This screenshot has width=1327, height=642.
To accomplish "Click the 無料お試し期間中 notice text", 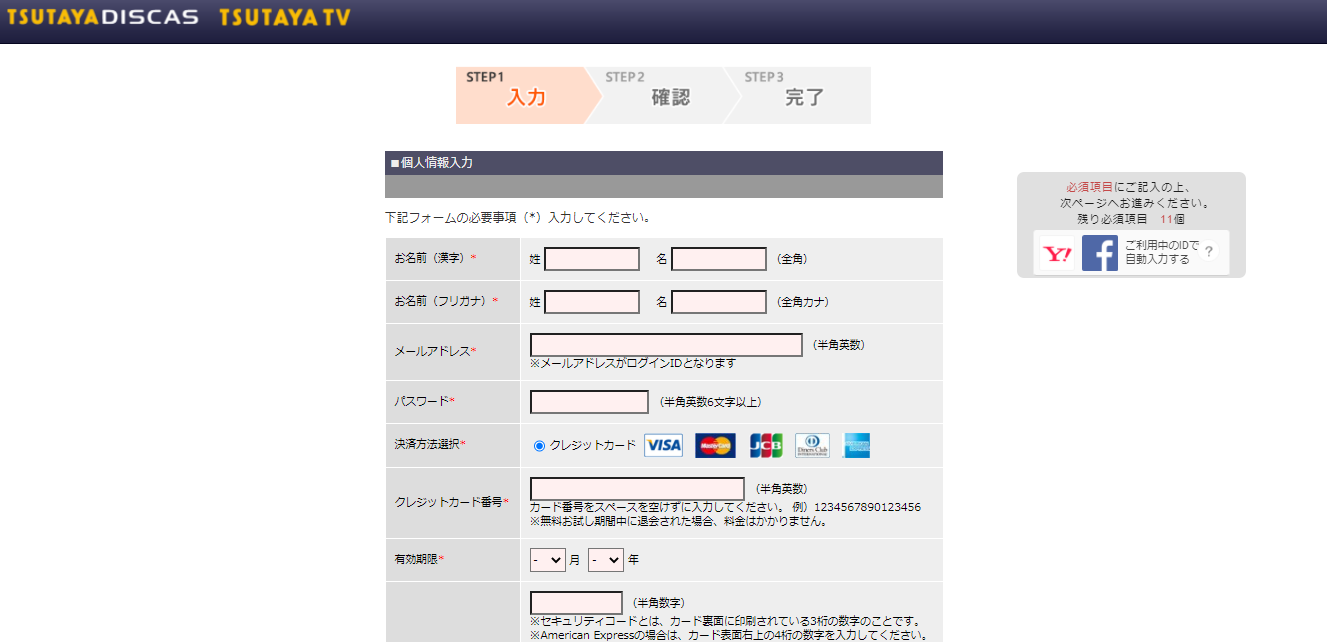I will pyautogui.click(x=679, y=521).
